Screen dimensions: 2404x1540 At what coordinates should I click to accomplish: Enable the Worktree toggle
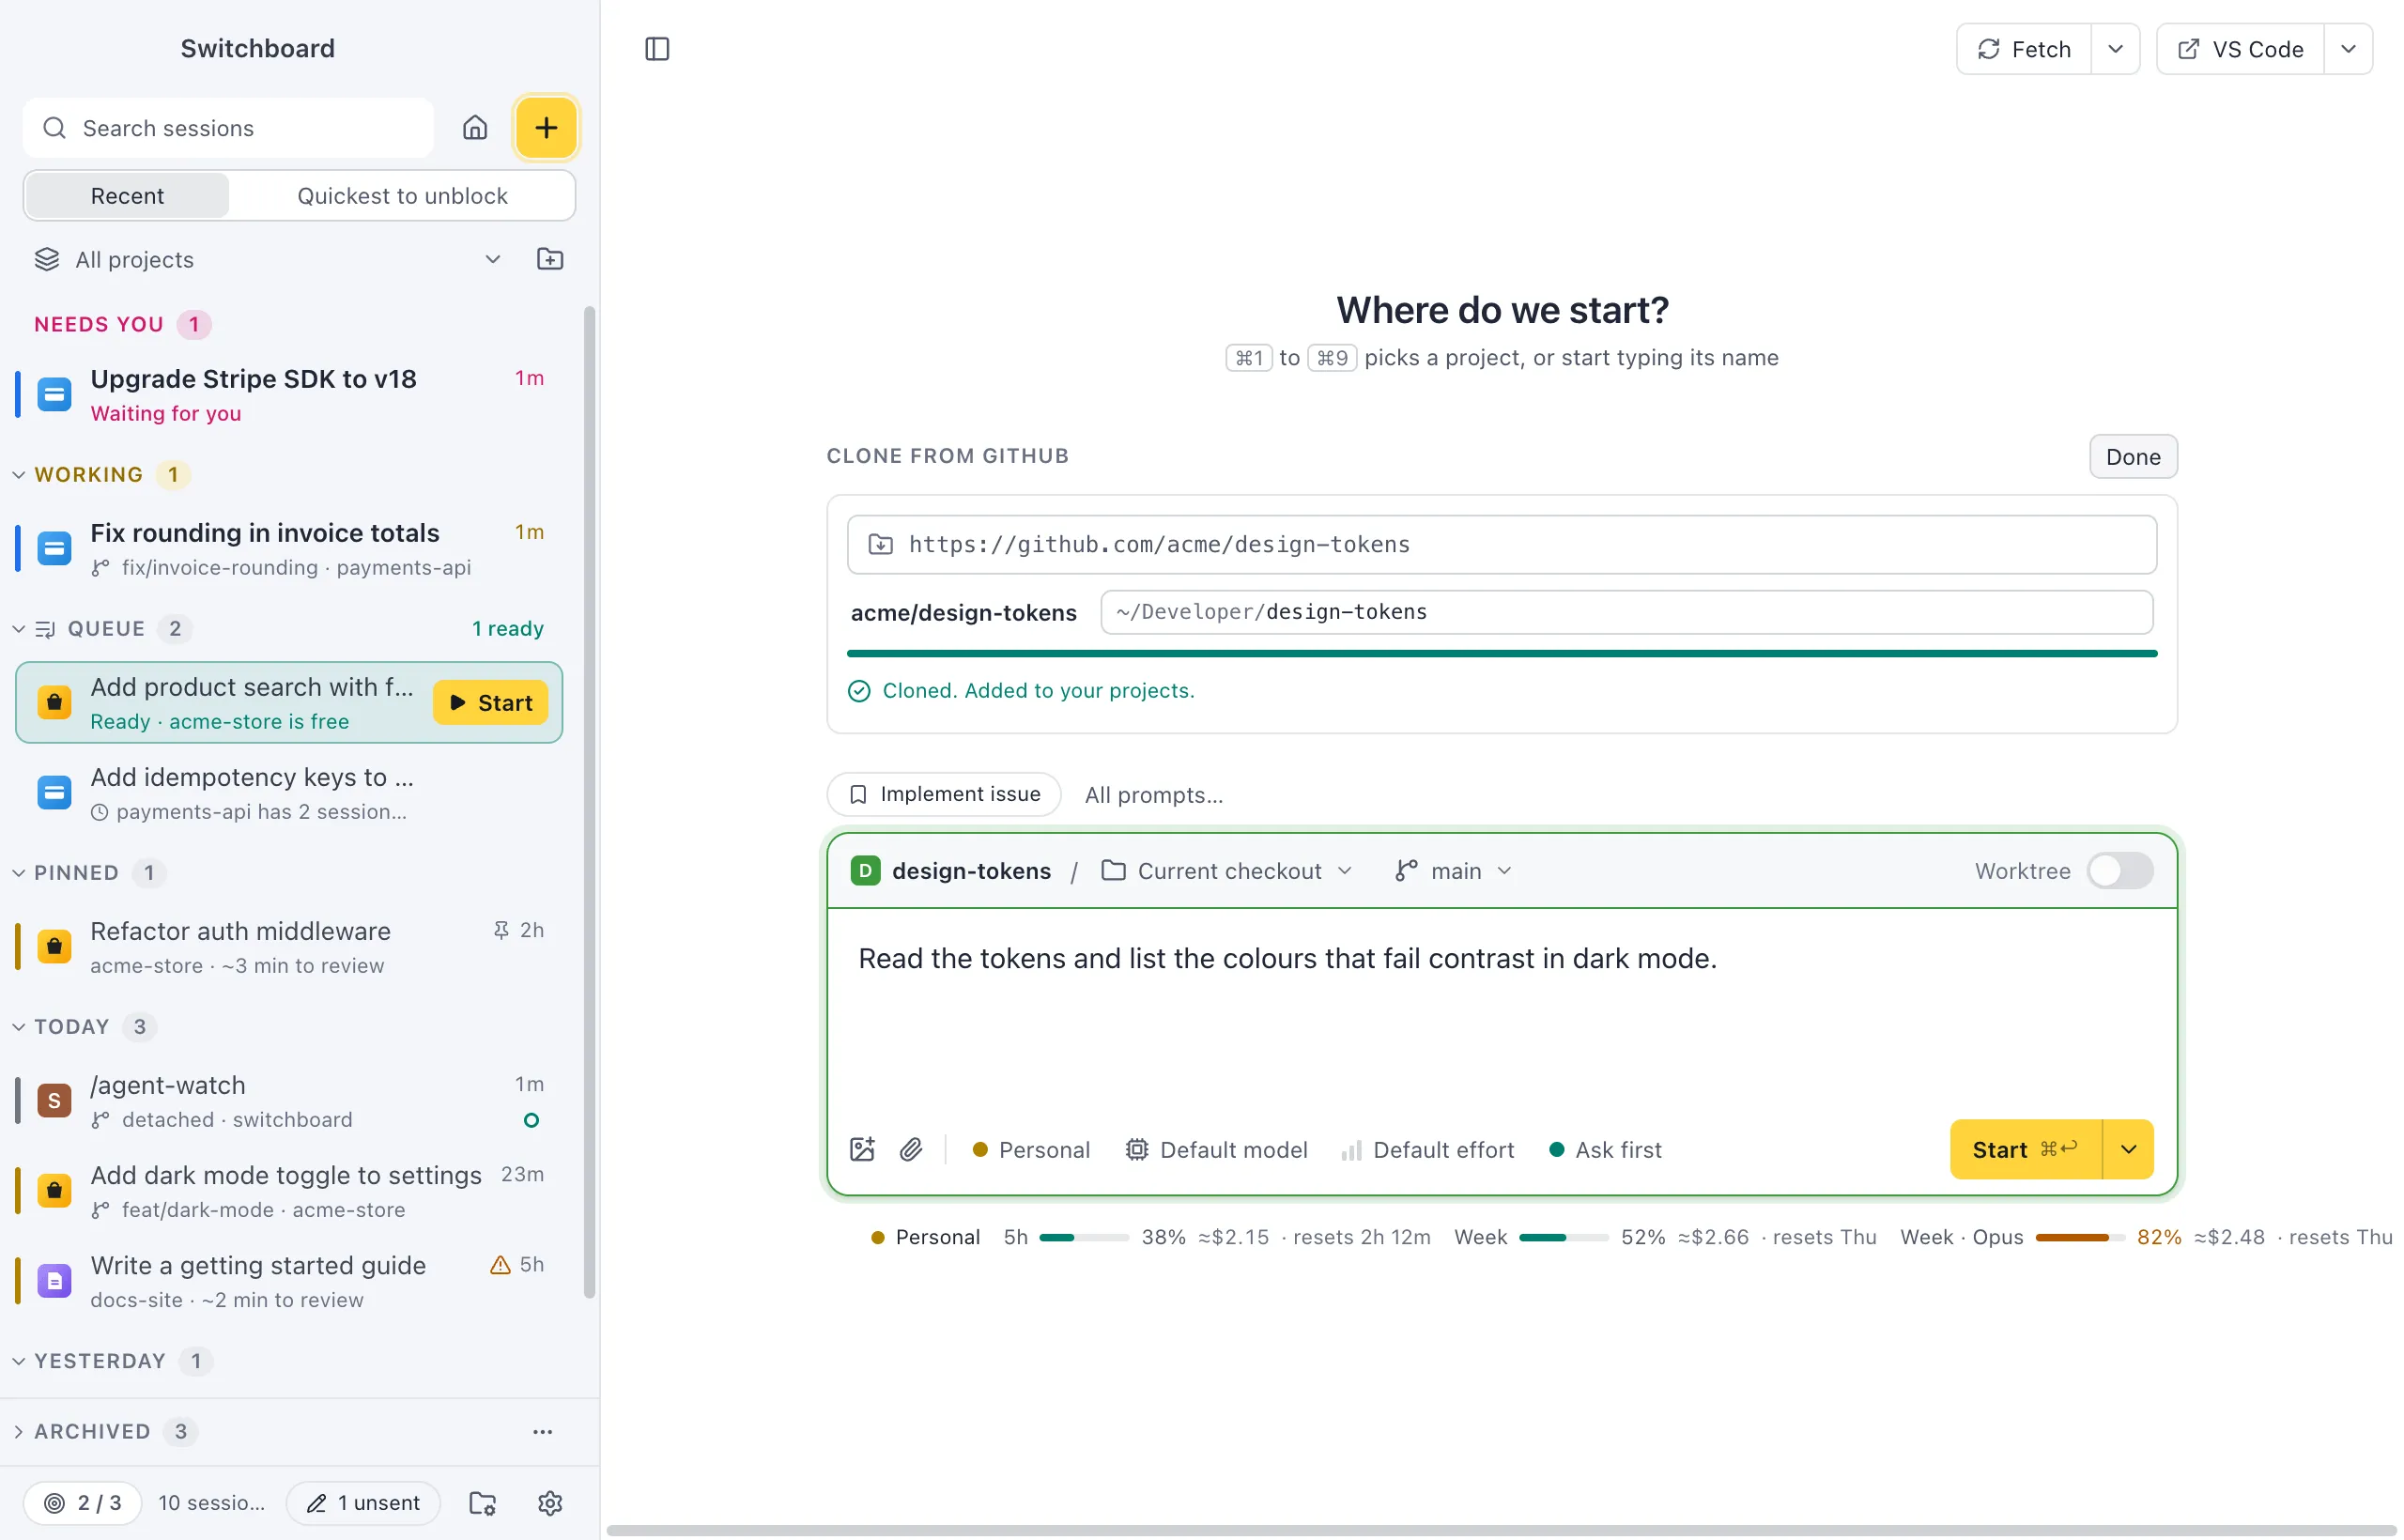pyautogui.click(x=2119, y=870)
